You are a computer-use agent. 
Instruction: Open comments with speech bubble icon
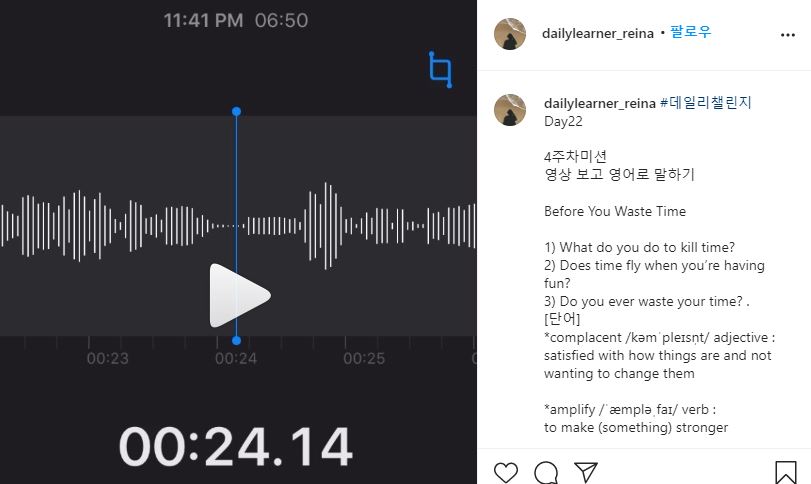(546, 473)
